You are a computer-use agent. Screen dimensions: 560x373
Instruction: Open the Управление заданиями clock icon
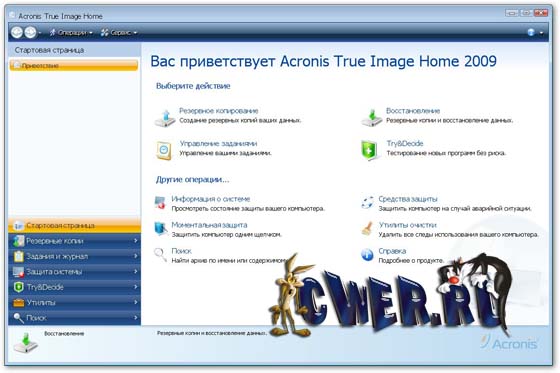(x=164, y=150)
